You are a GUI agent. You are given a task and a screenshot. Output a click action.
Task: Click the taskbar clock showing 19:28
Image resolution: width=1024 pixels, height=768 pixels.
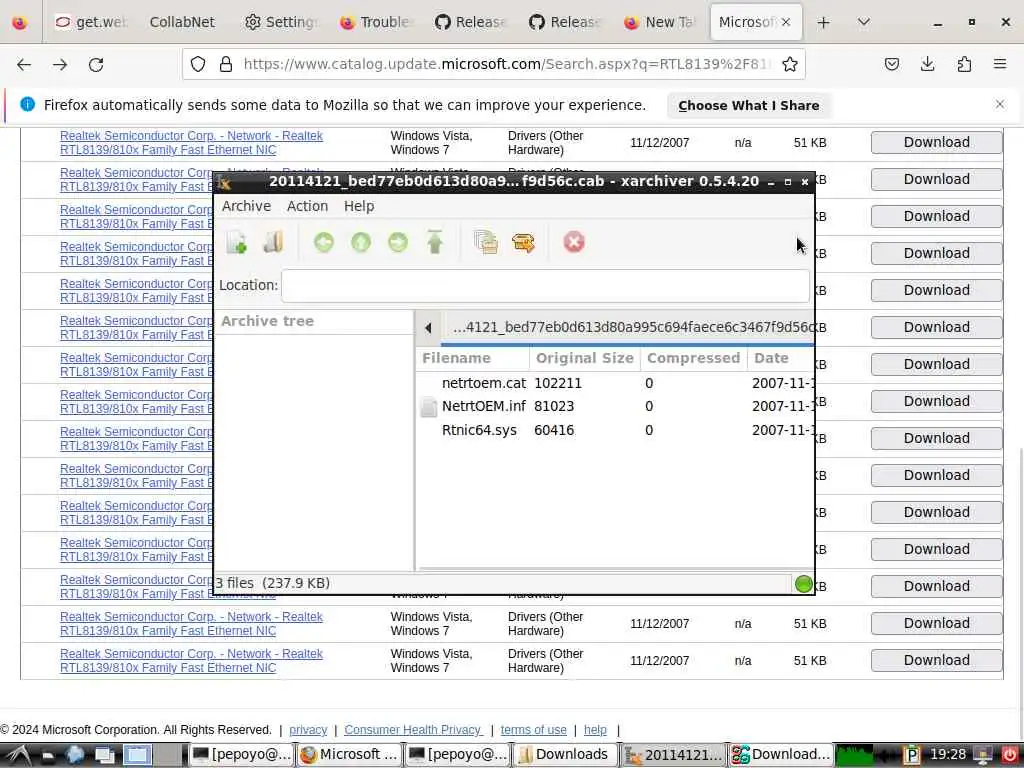click(947, 755)
